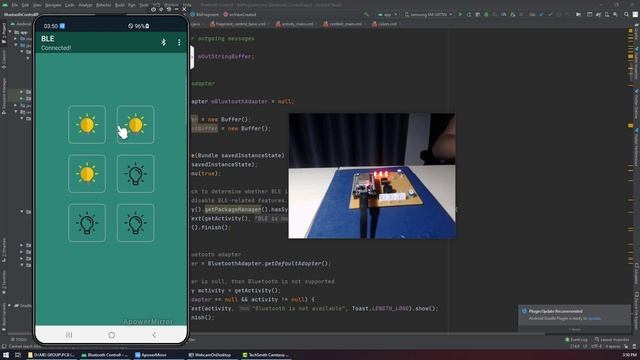
Task: Open the three-dot overflow menu in BLE app
Action: tap(179, 42)
